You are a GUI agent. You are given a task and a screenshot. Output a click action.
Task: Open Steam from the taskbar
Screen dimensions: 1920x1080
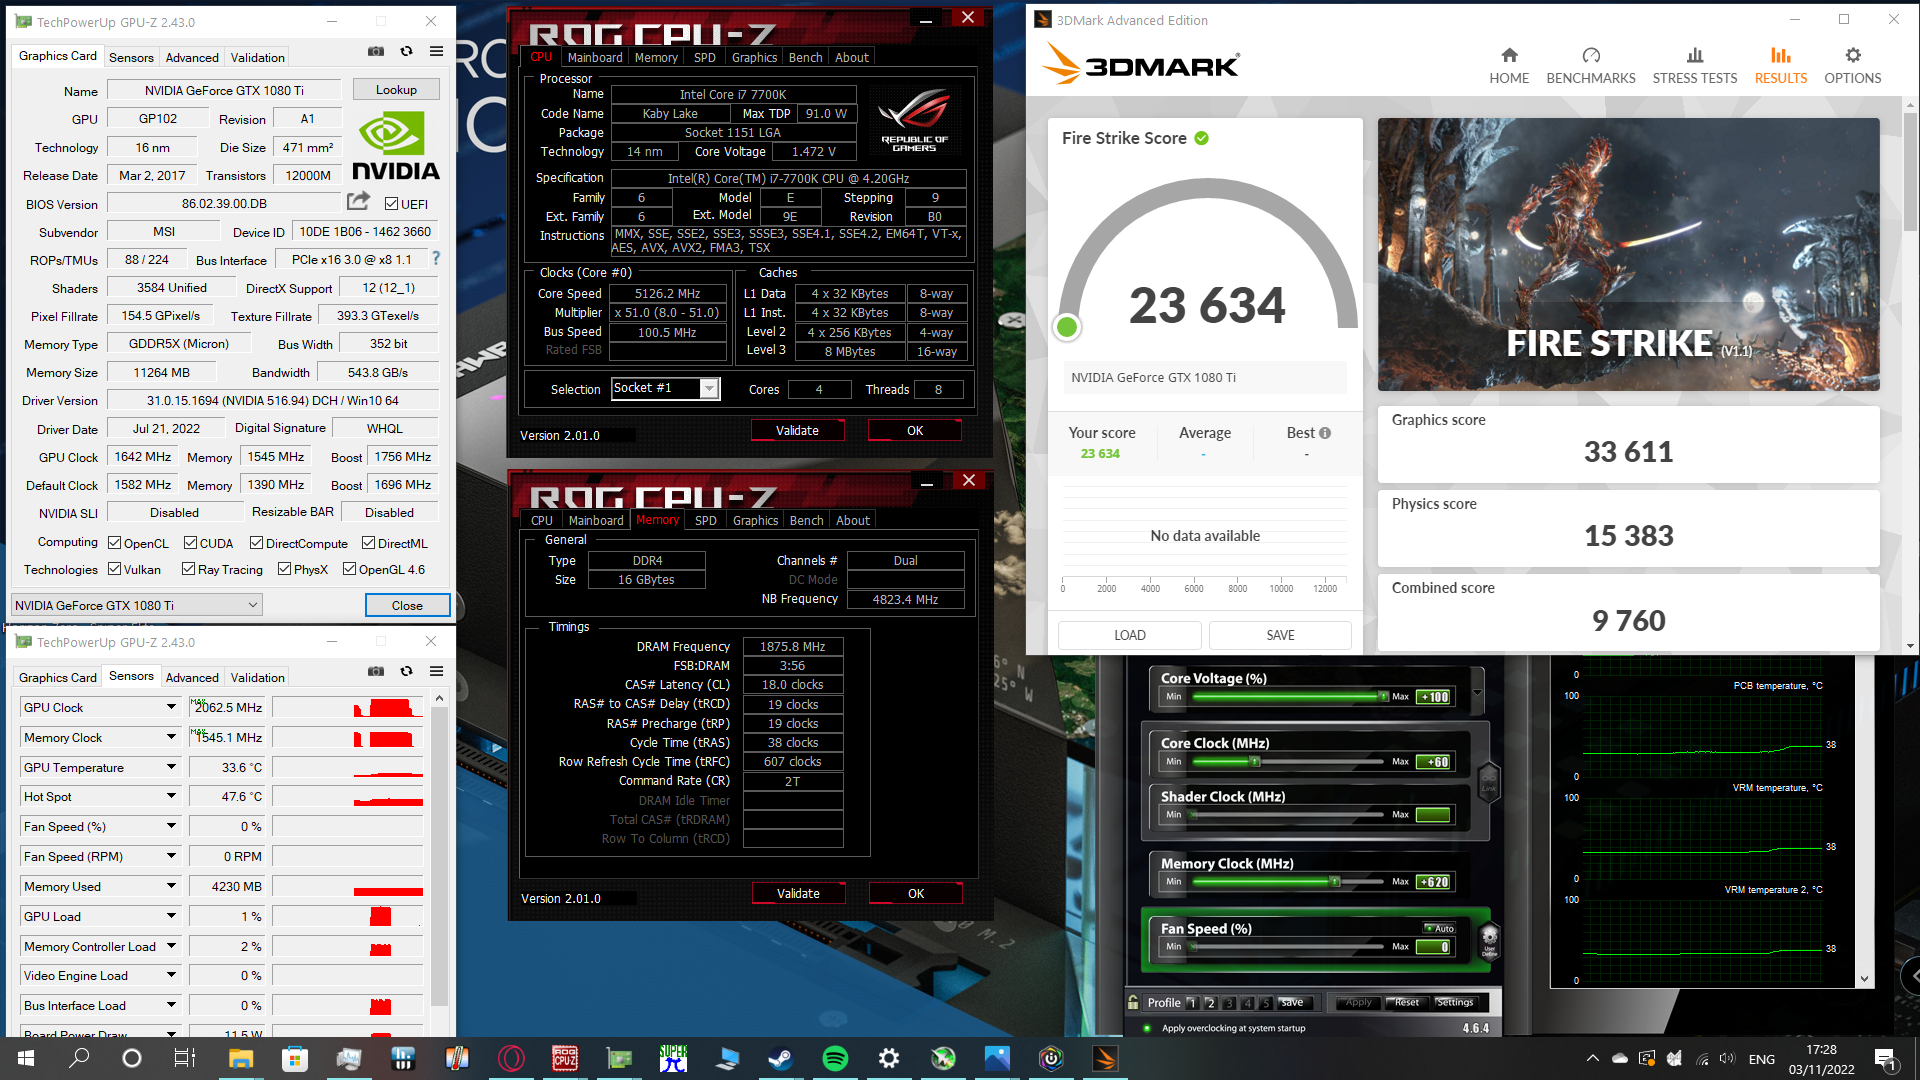coord(780,1058)
